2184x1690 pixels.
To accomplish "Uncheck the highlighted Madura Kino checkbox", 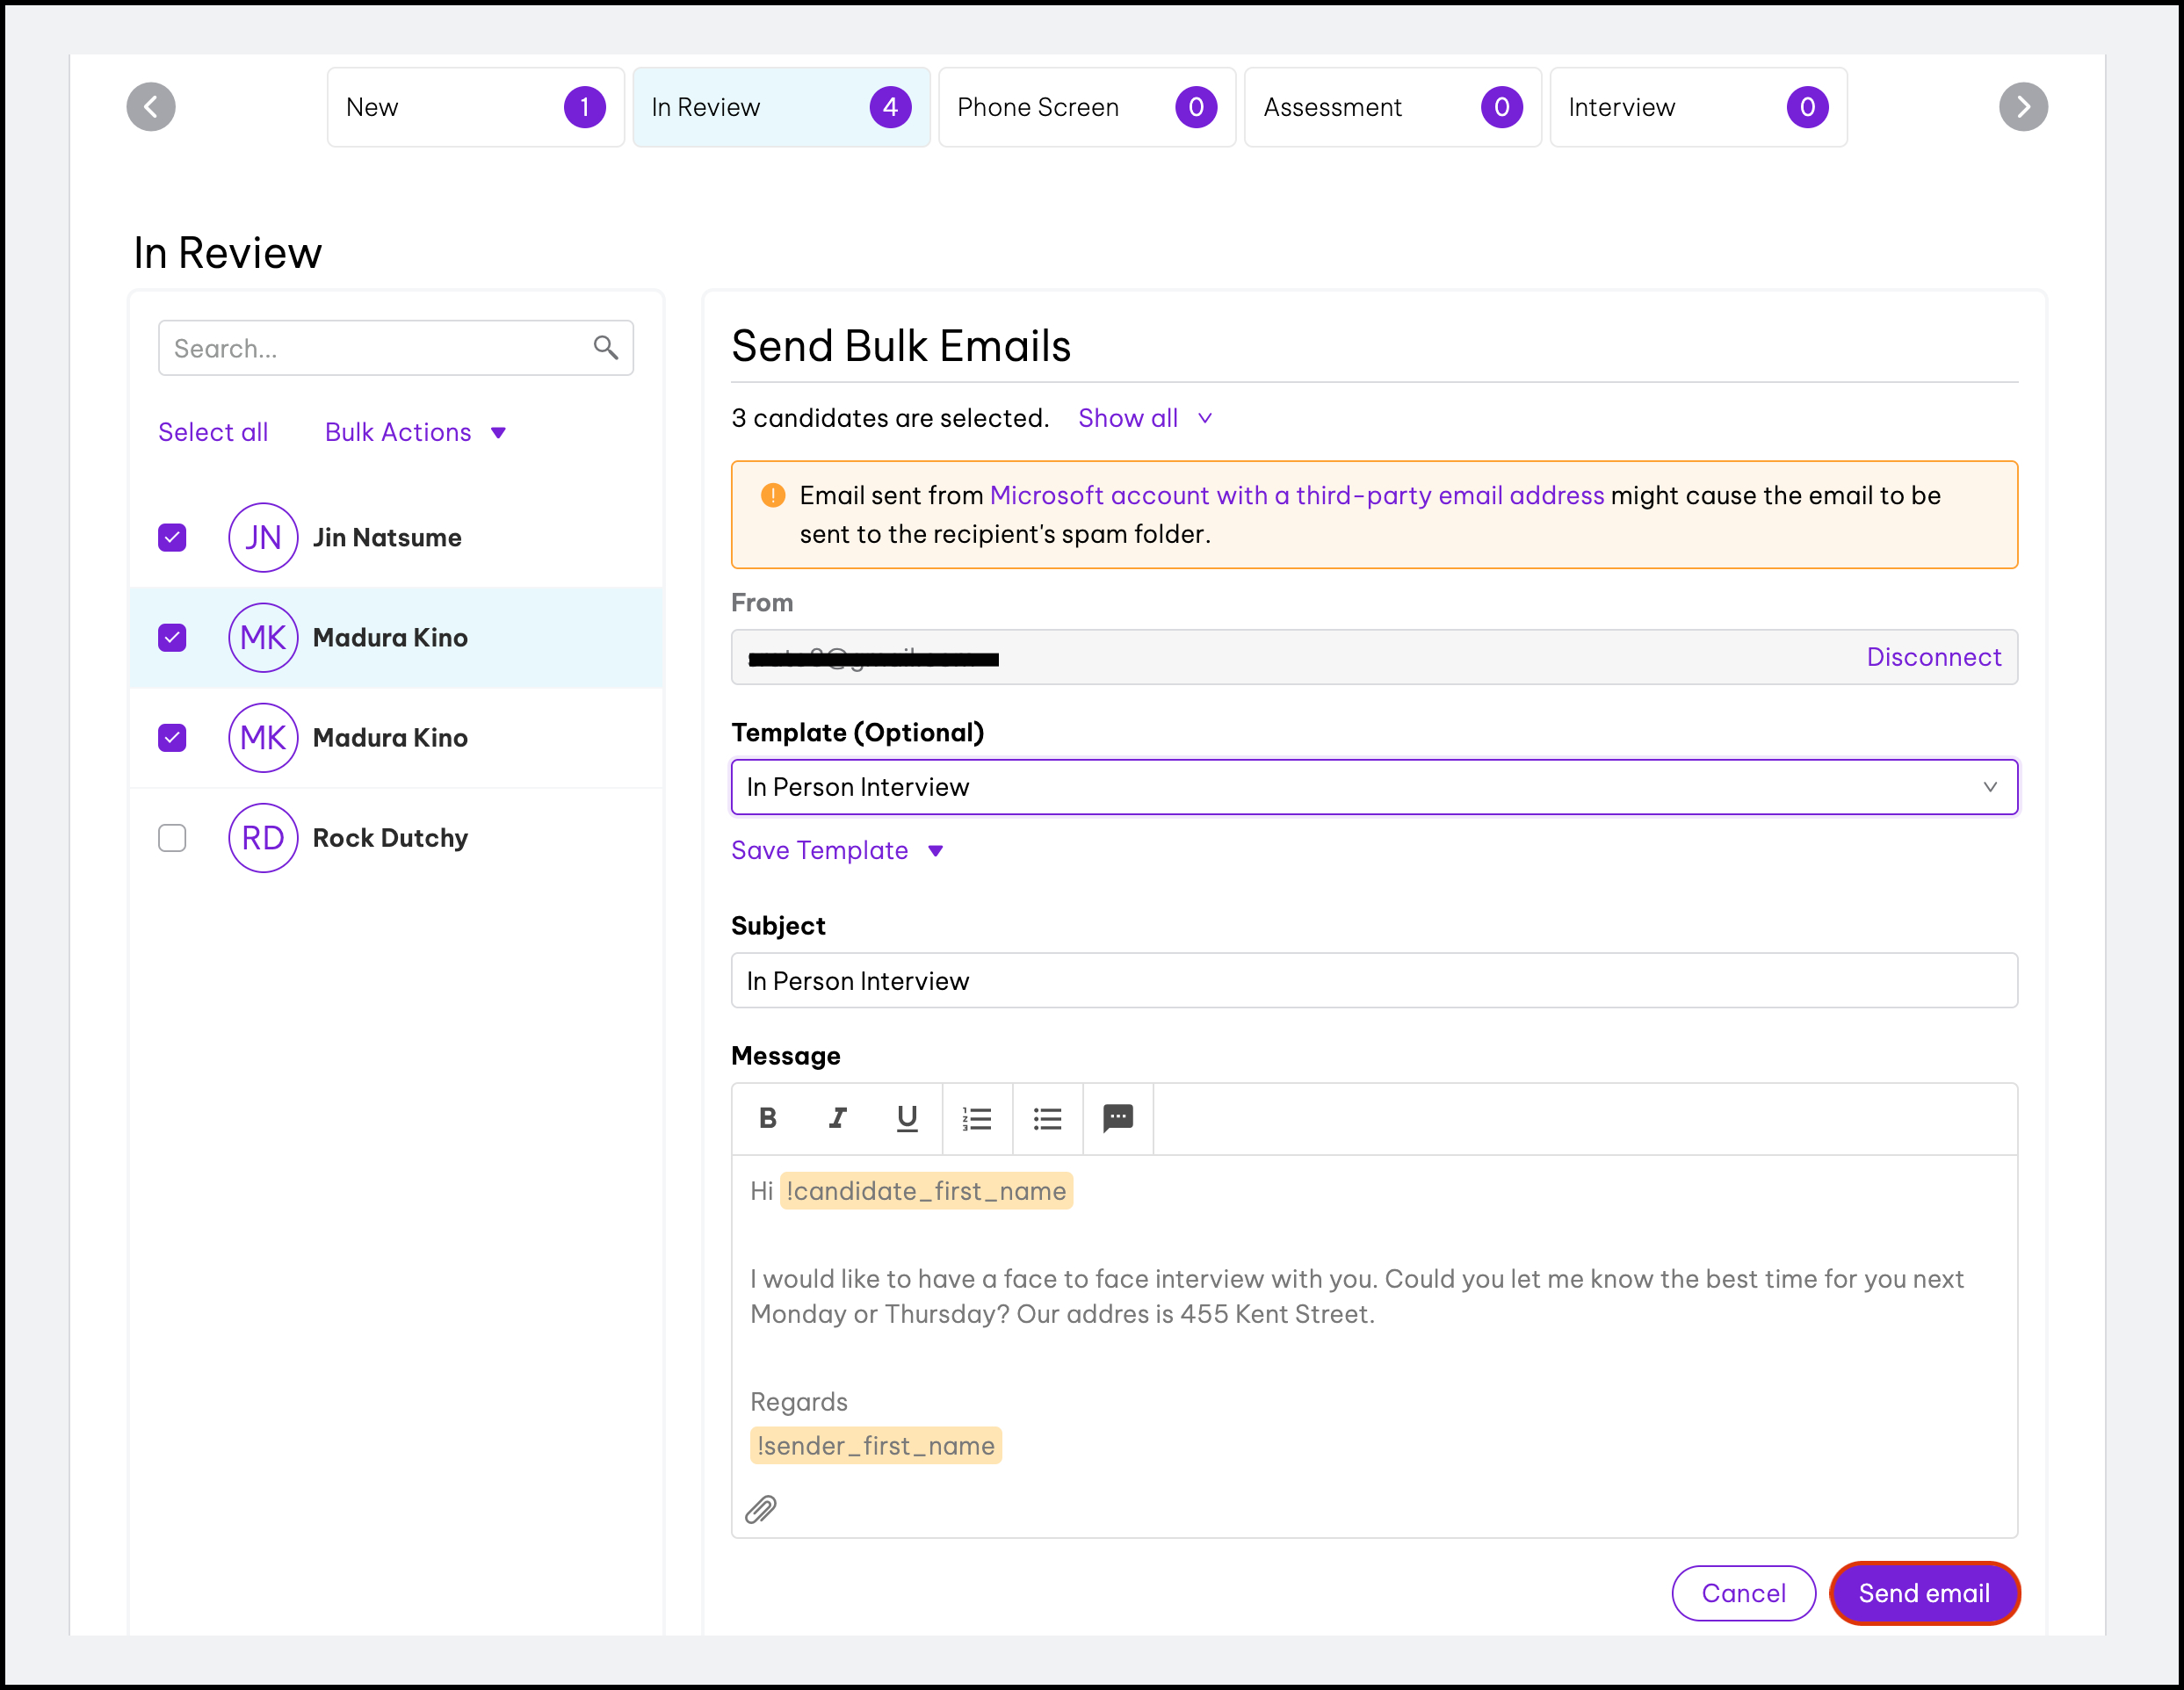I will point(172,637).
